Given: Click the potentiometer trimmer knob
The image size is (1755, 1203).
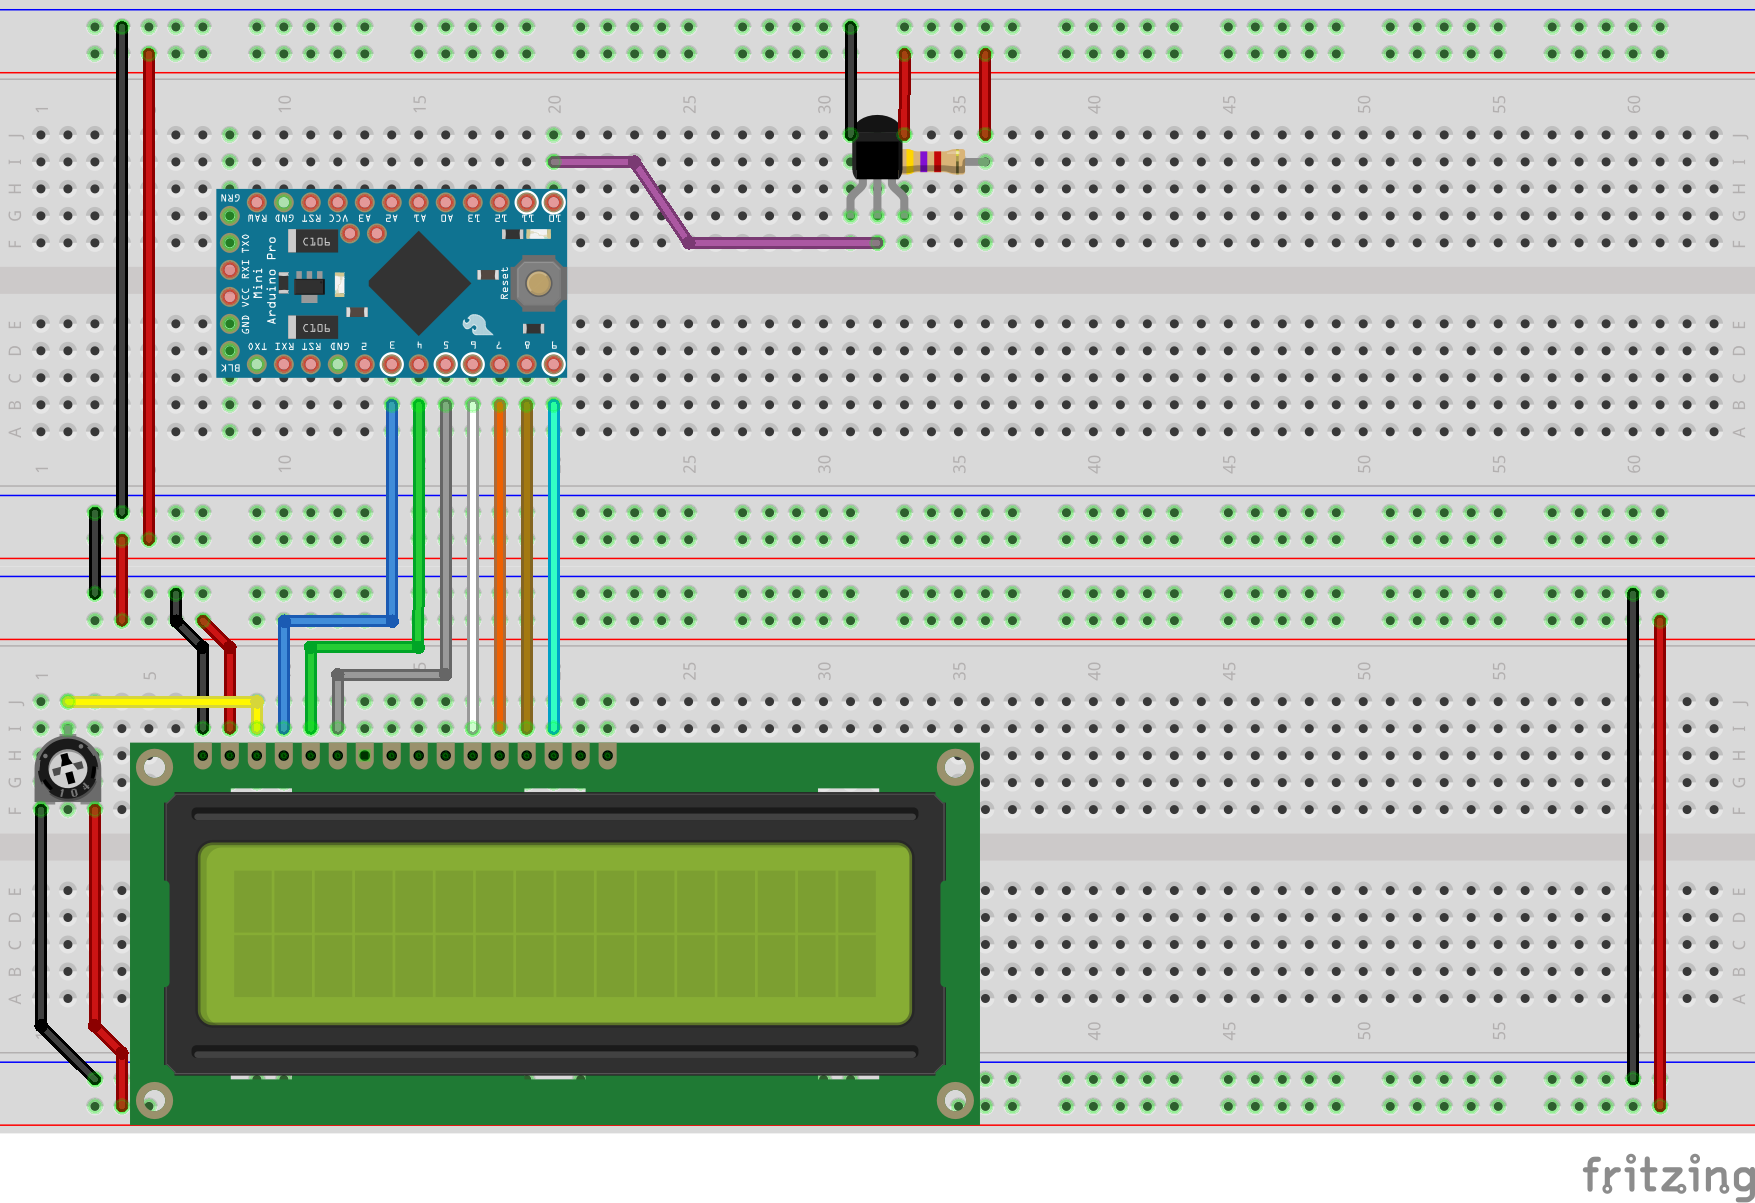Looking at the screenshot, I should pyautogui.click(x=68, y=769).
